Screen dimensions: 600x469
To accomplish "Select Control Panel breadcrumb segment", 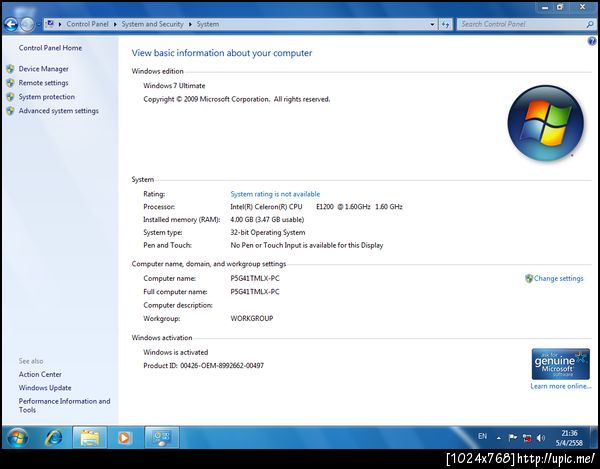I will pos(87,24).
